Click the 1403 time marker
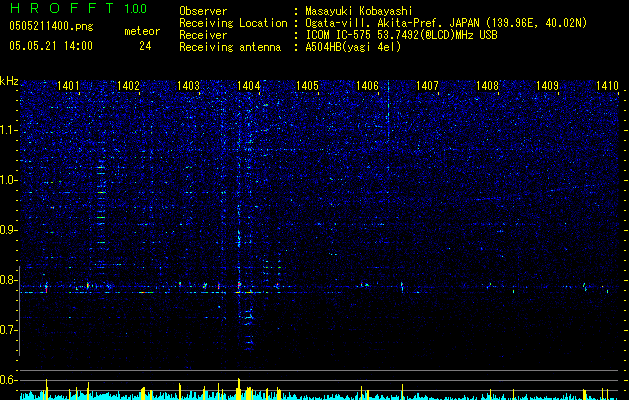The width and height of the screenshot is (629, 400). pyautogui.click(x=188, y=85)
